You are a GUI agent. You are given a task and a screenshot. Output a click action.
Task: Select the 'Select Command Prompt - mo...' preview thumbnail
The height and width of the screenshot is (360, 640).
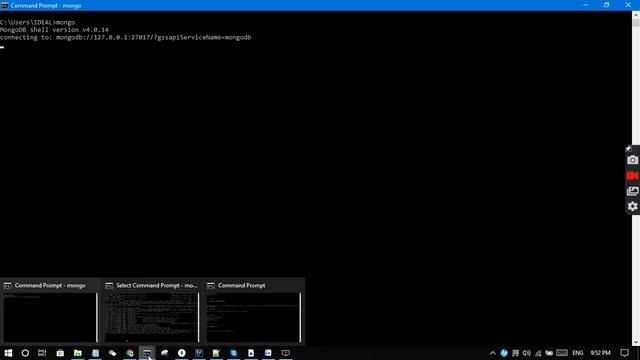tap(152, 317)
